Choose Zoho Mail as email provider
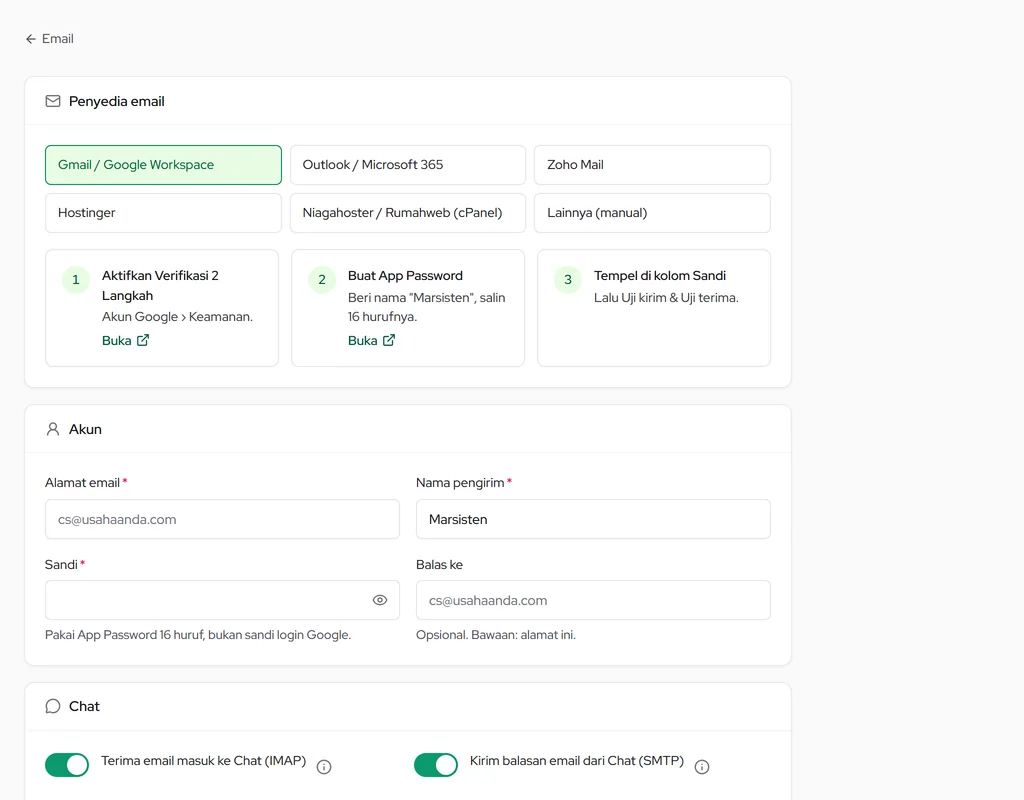The width and height of the screenshot is (1024, 800). pyautogui.click(x=652, y=165)
